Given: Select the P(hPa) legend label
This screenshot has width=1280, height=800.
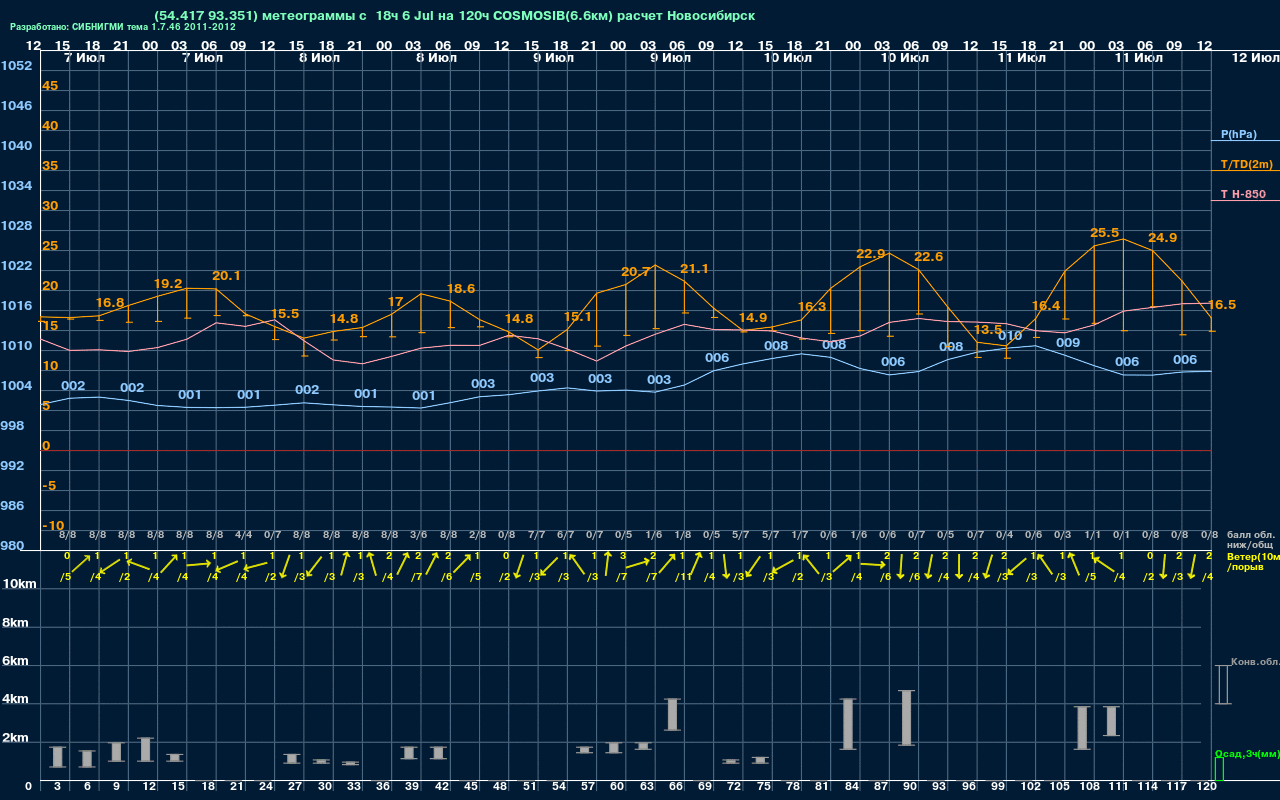Looking at the screenshot, I should tap(1239, 134).
